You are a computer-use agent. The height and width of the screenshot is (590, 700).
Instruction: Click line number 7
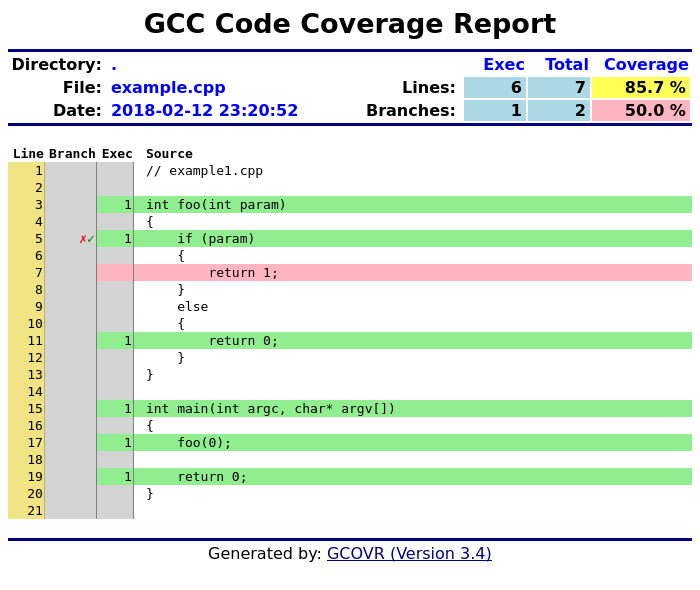tap(39, 273)
